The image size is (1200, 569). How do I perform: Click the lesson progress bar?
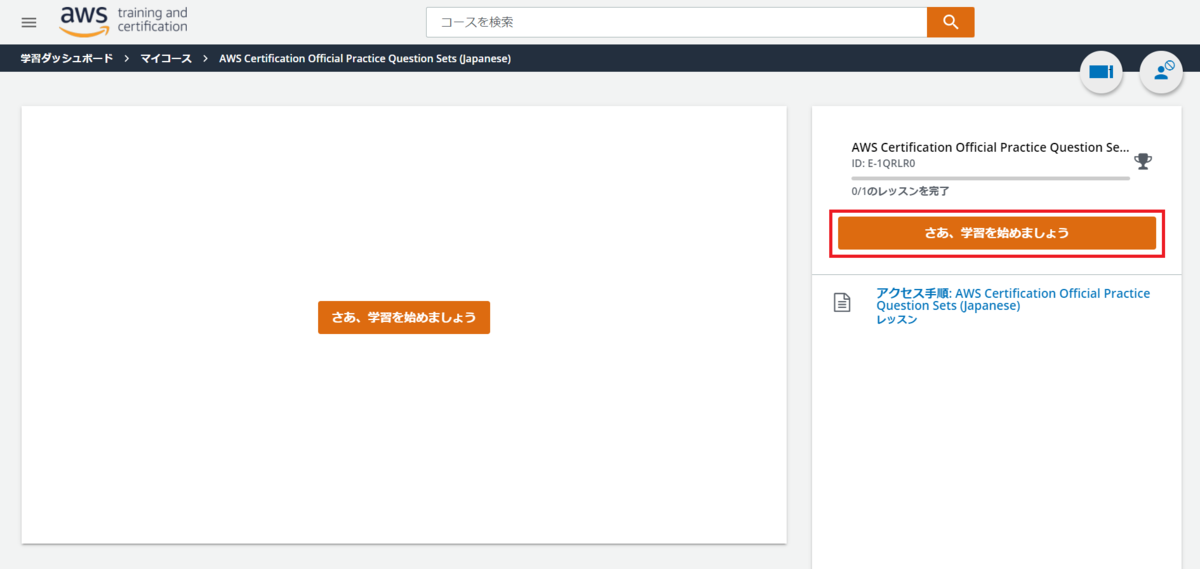[x=991, y=178]
